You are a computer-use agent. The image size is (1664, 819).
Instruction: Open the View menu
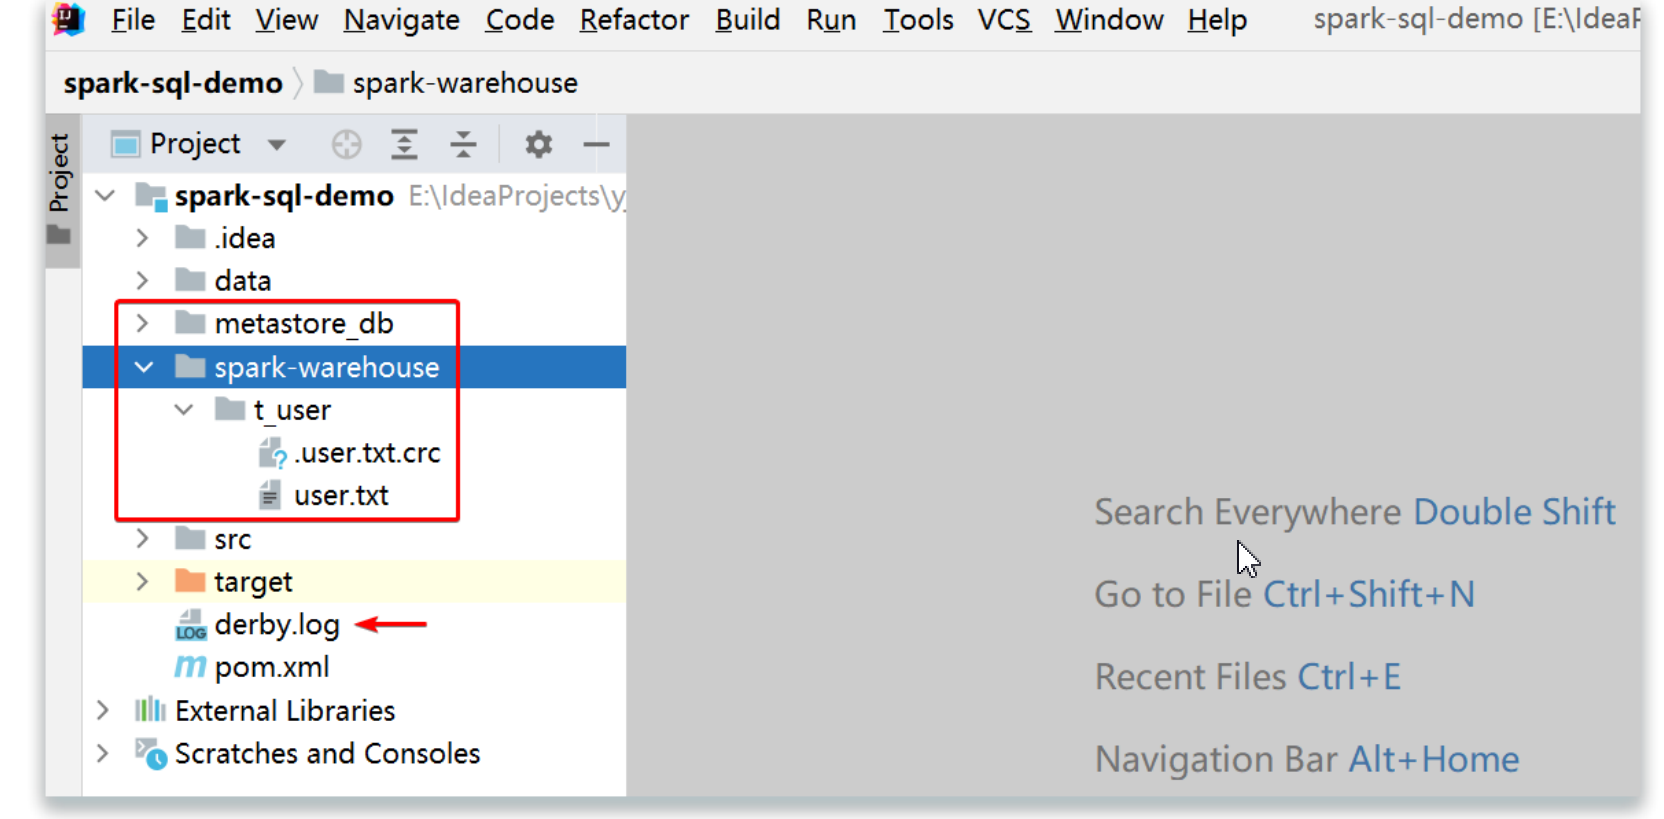pos(286,20)
